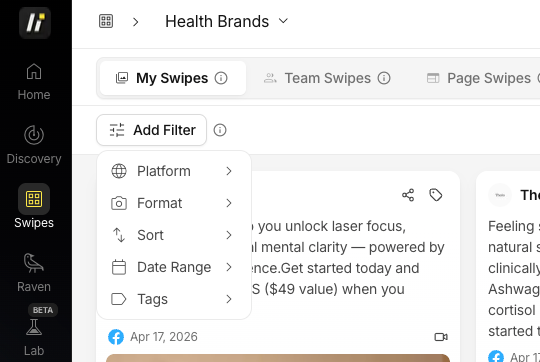The width and height of the screenshot is (540, 362).
Task: Switch to the Page Swipes tab
Action: pos(482,78)
